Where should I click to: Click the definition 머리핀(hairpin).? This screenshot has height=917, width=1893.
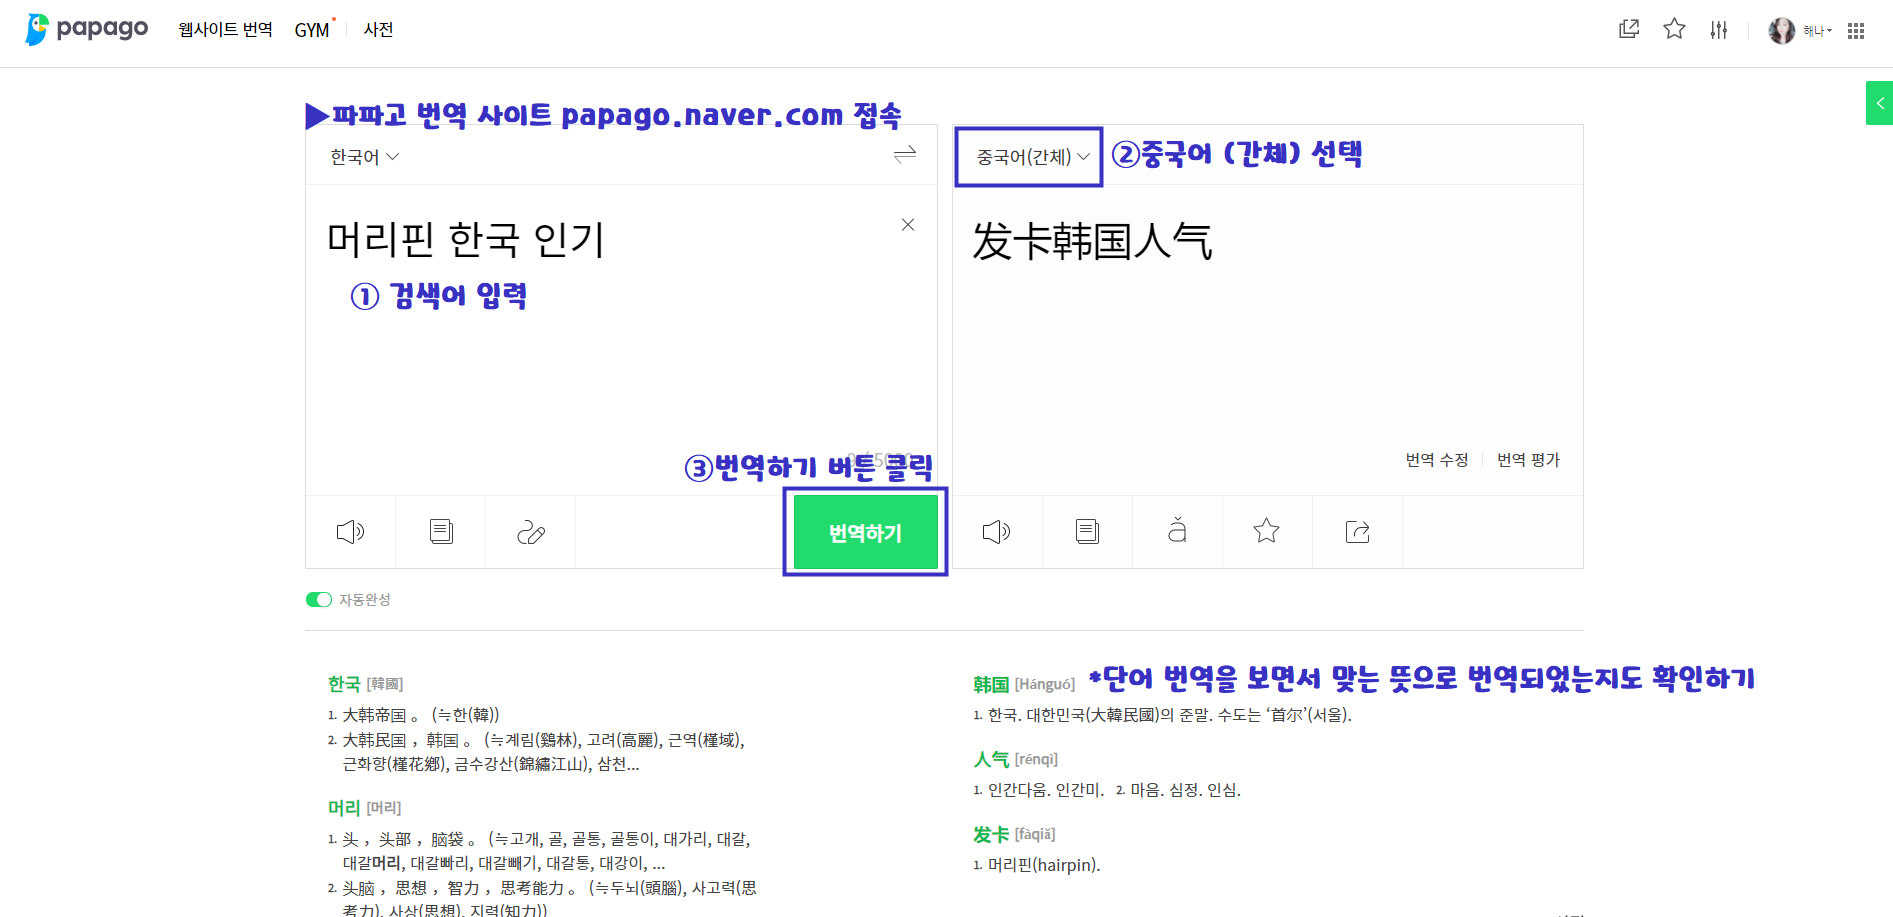pyautogui.click(x=1044, y=865)
